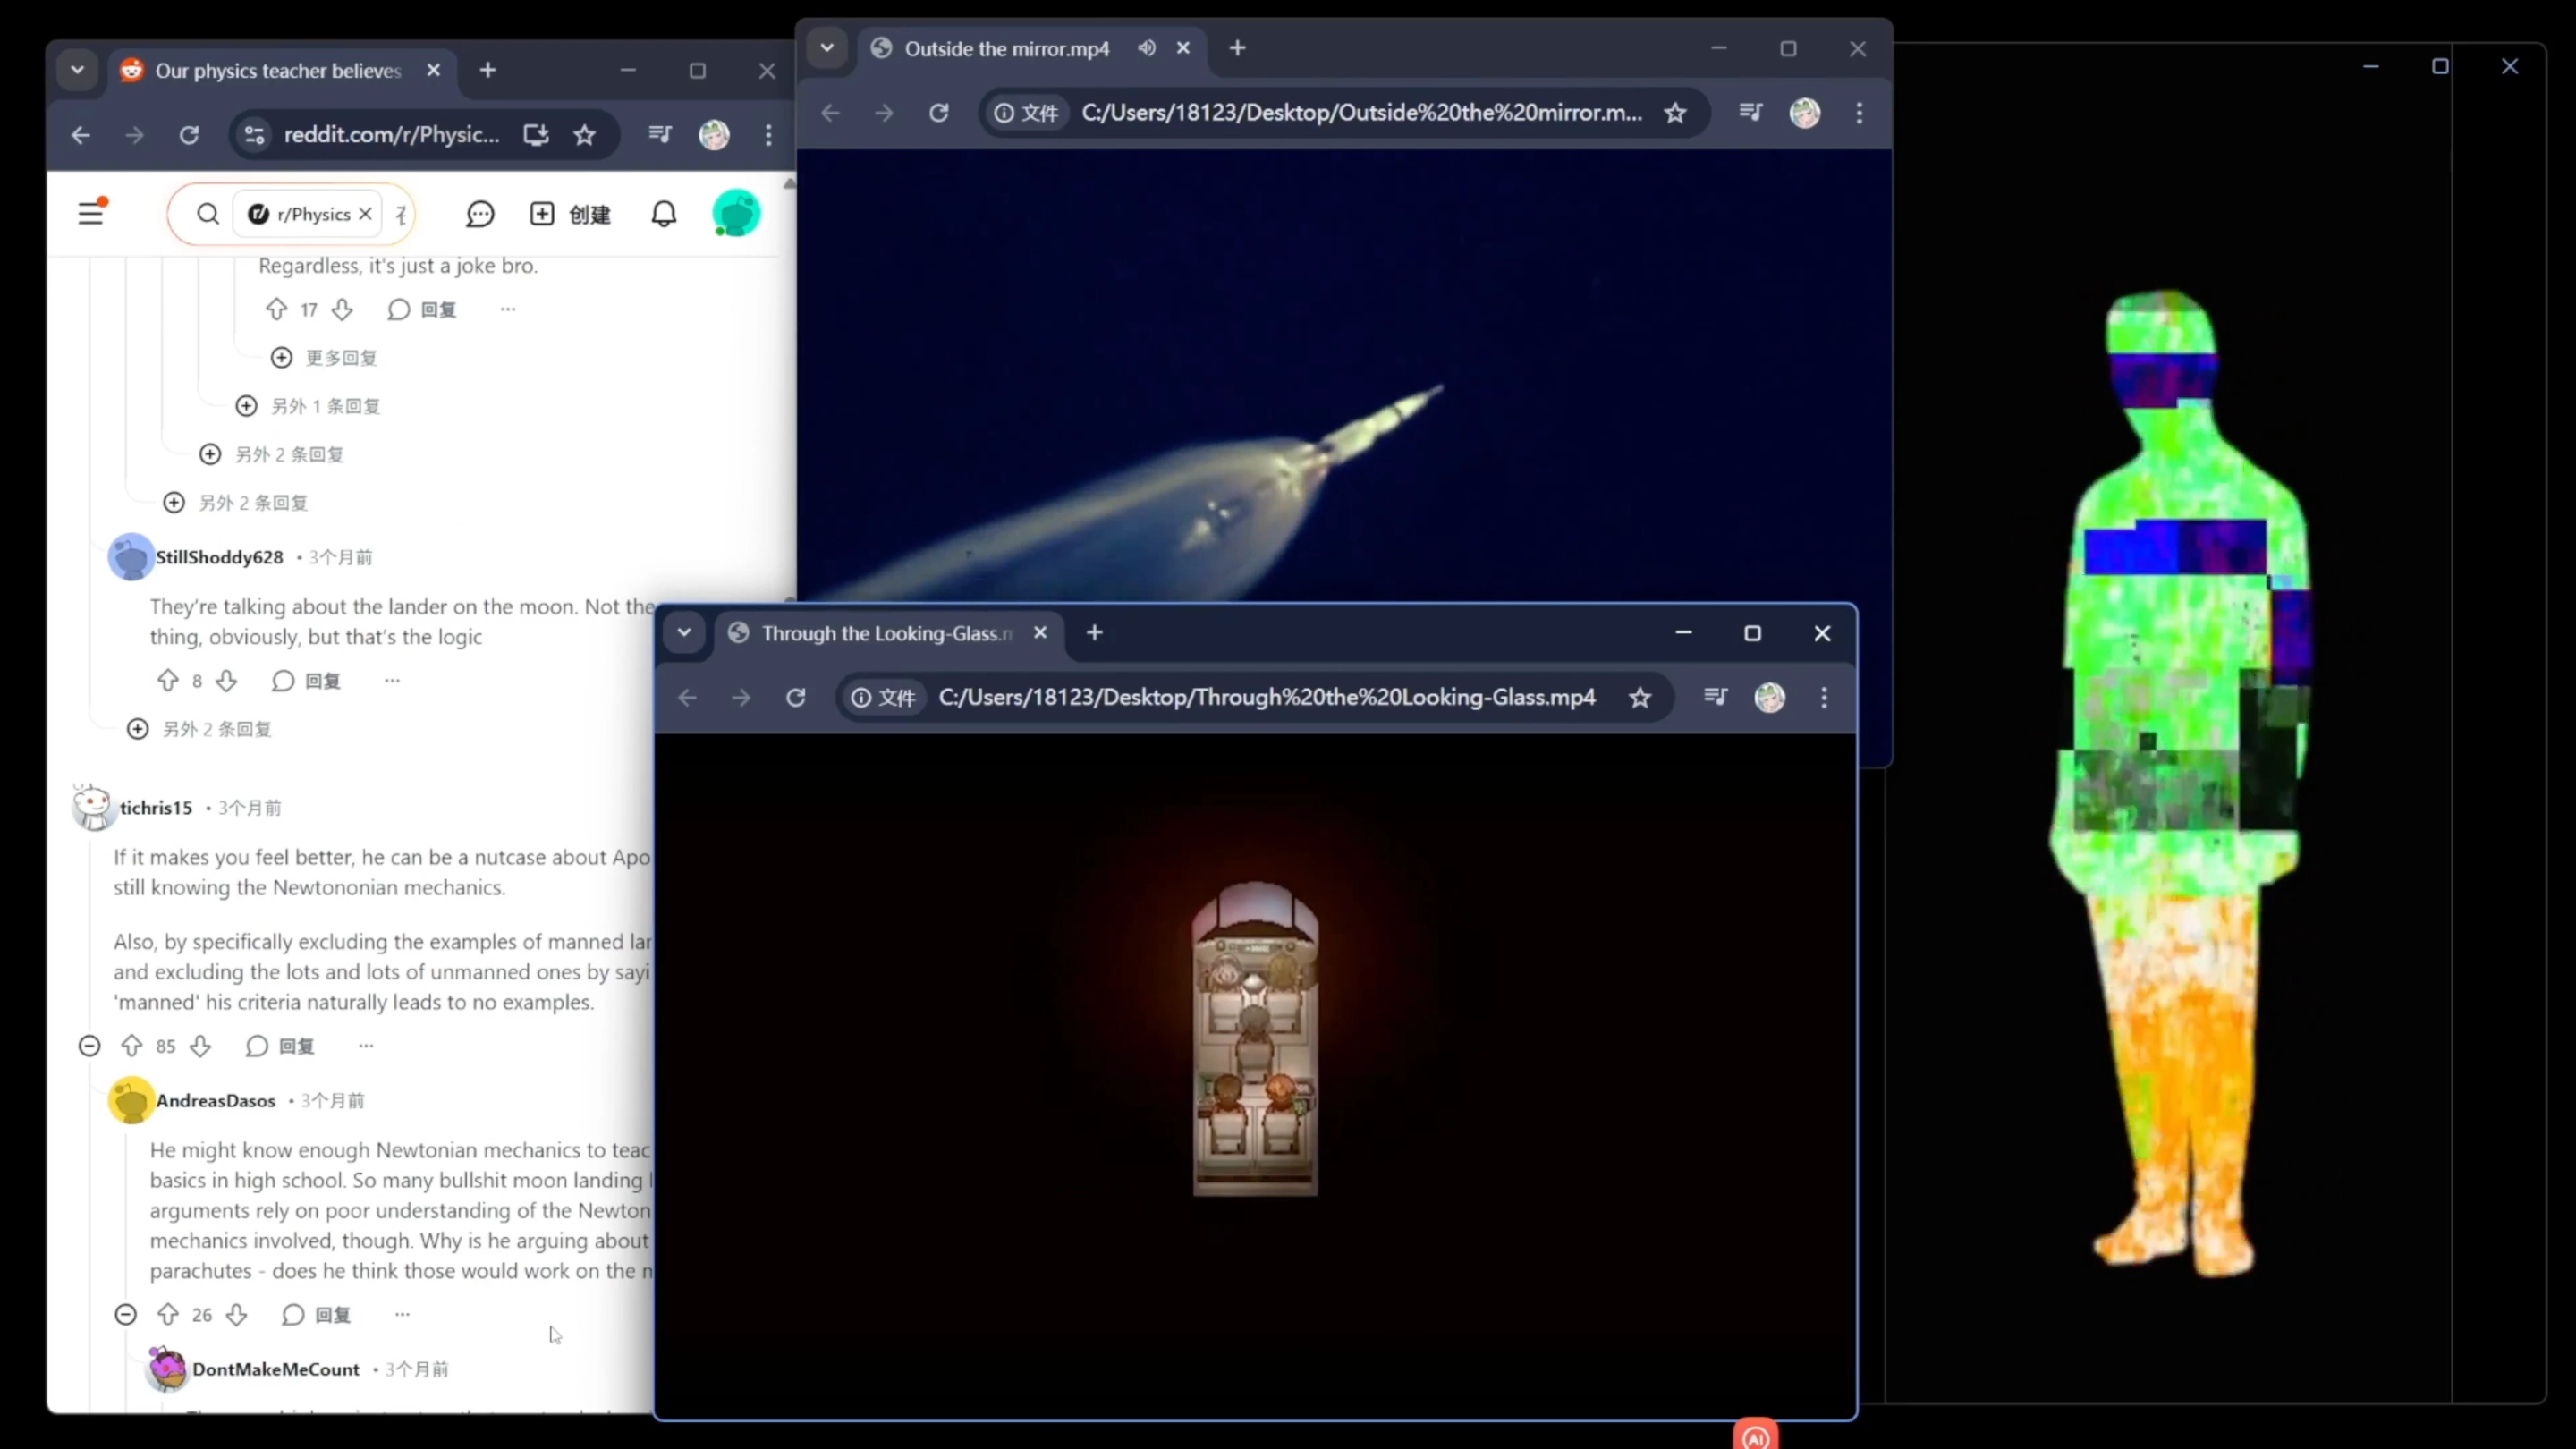Upvote tichris15's comment with 85 points
This screenshot has height=1449, width=2576.
[131, 1046]
